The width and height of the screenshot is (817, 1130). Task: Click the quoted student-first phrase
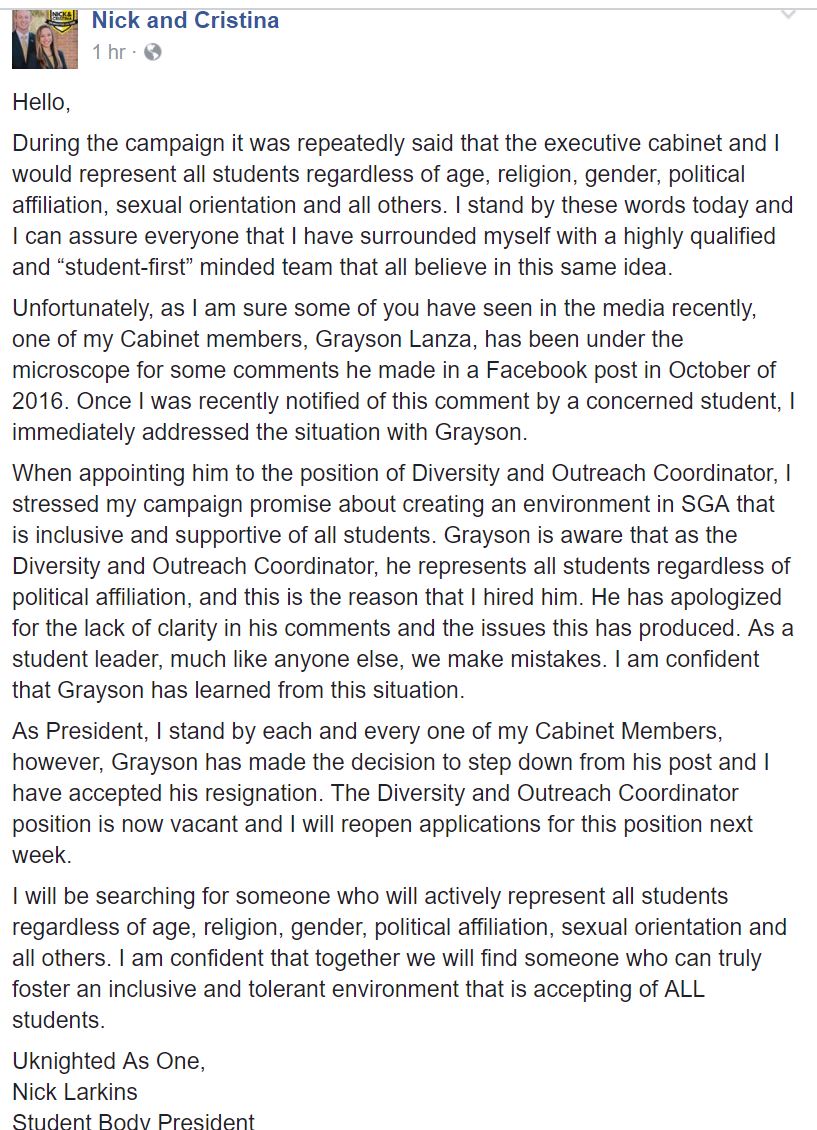(125, 267)
